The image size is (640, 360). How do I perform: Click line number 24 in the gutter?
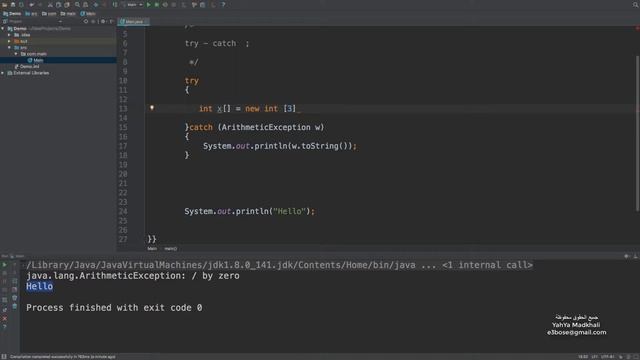123,211
